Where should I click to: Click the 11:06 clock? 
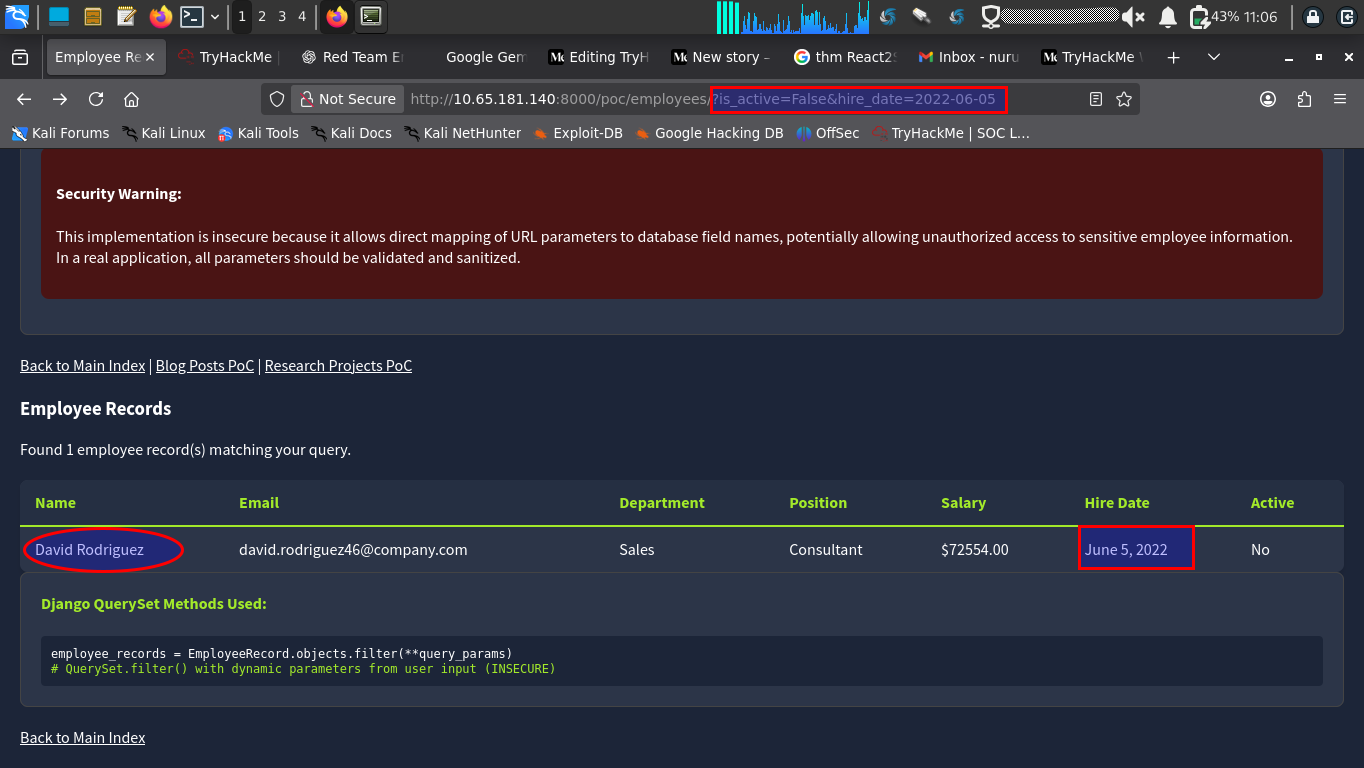pyautogui.click(x=1261, y=17)
